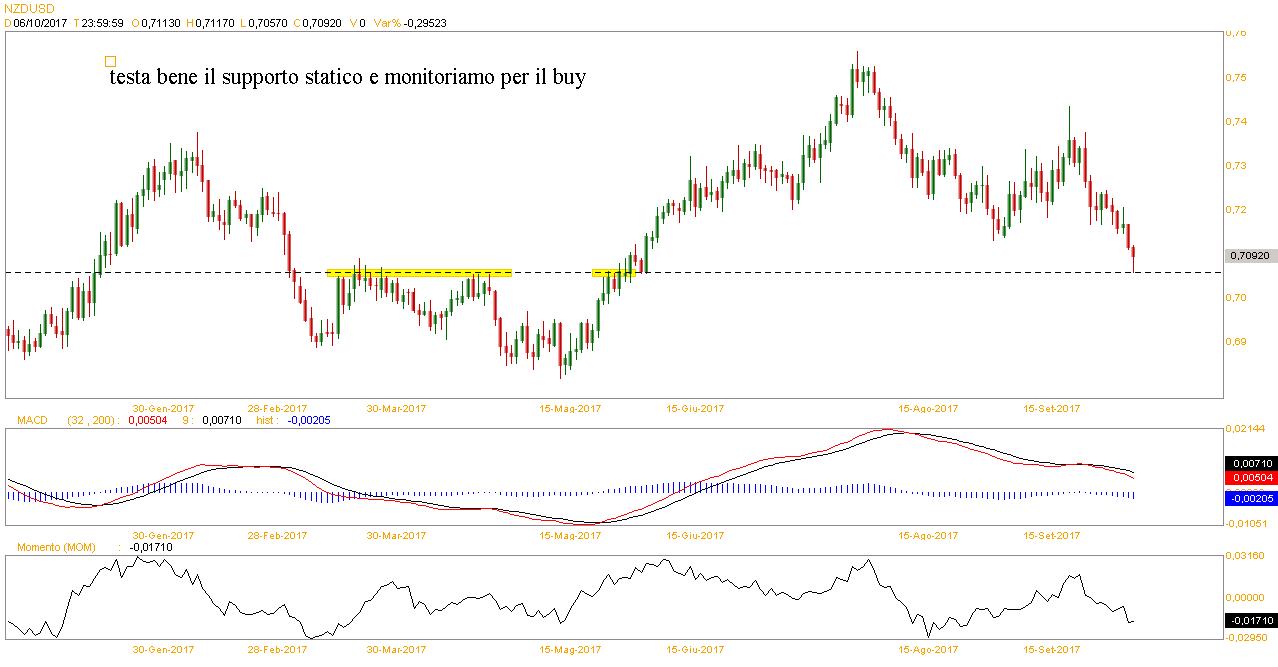1278x667 pixels.
Task: Select the 'testa bene il supporto statico' text annotation
Action: pos(347,78)
